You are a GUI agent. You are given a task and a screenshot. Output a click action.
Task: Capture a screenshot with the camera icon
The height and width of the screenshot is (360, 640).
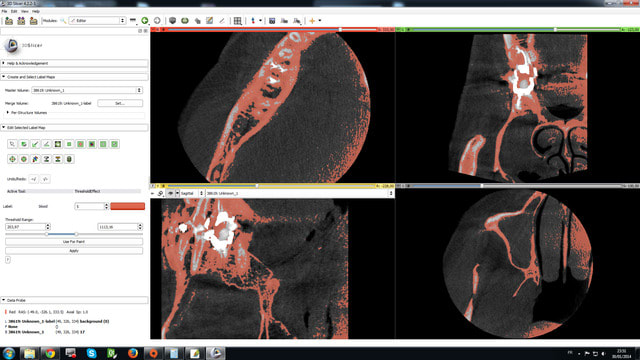click(x=272, y=20)
